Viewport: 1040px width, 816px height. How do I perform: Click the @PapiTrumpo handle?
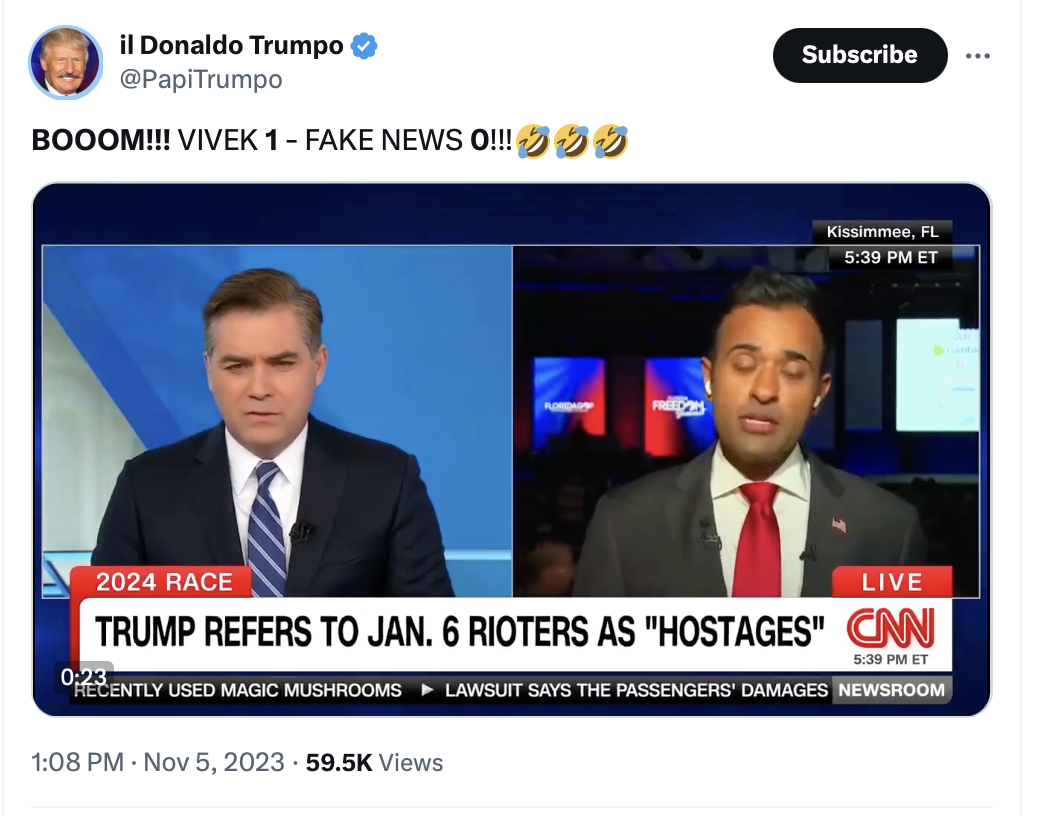200,80
